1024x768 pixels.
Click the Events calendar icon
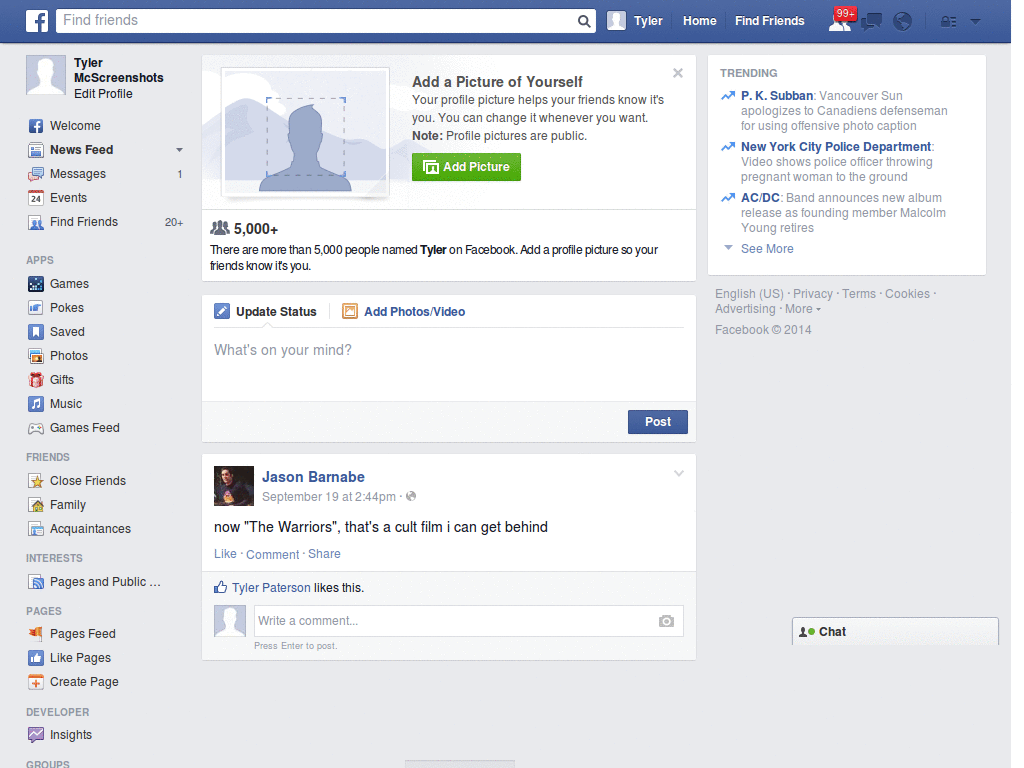[x=36, y=198]
